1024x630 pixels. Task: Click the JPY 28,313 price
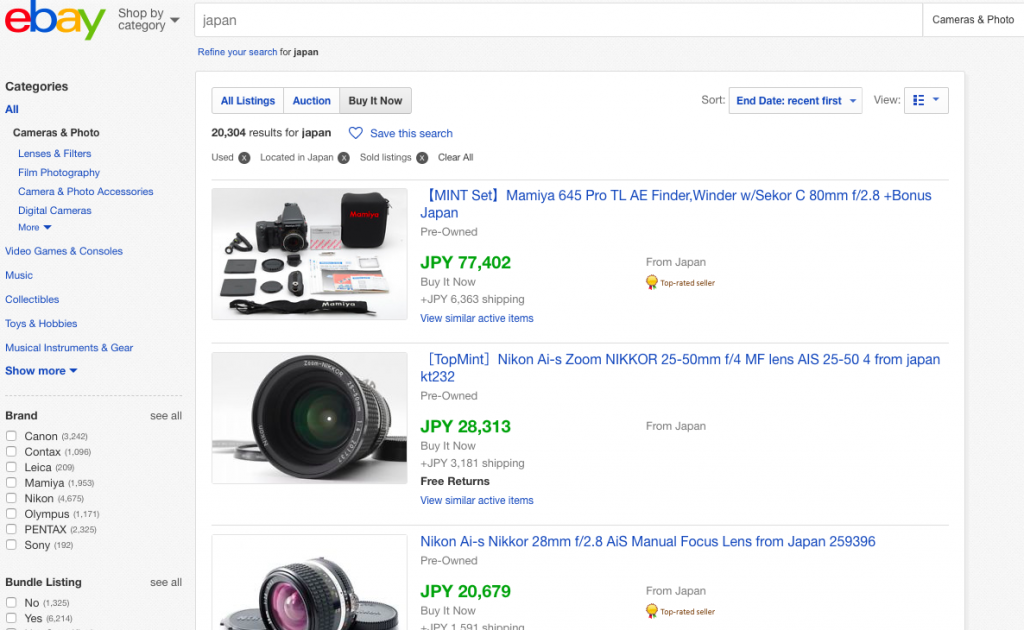(x=466, y=426)
